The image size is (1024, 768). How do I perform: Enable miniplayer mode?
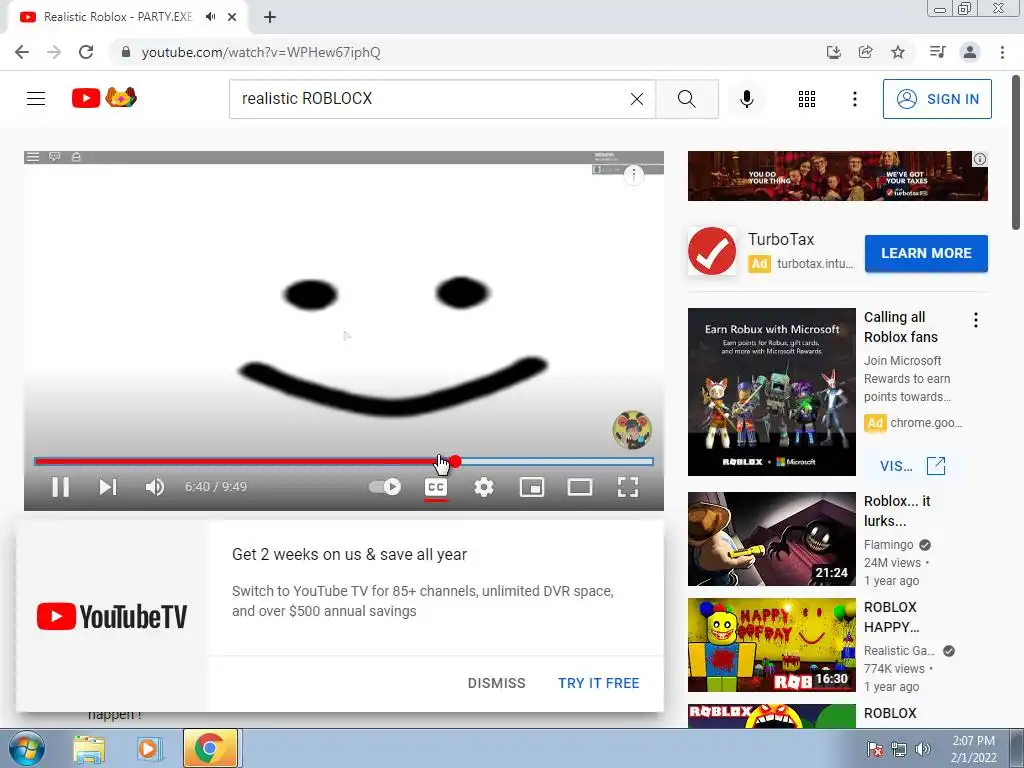pyautogui.click(x=532, y=487)
